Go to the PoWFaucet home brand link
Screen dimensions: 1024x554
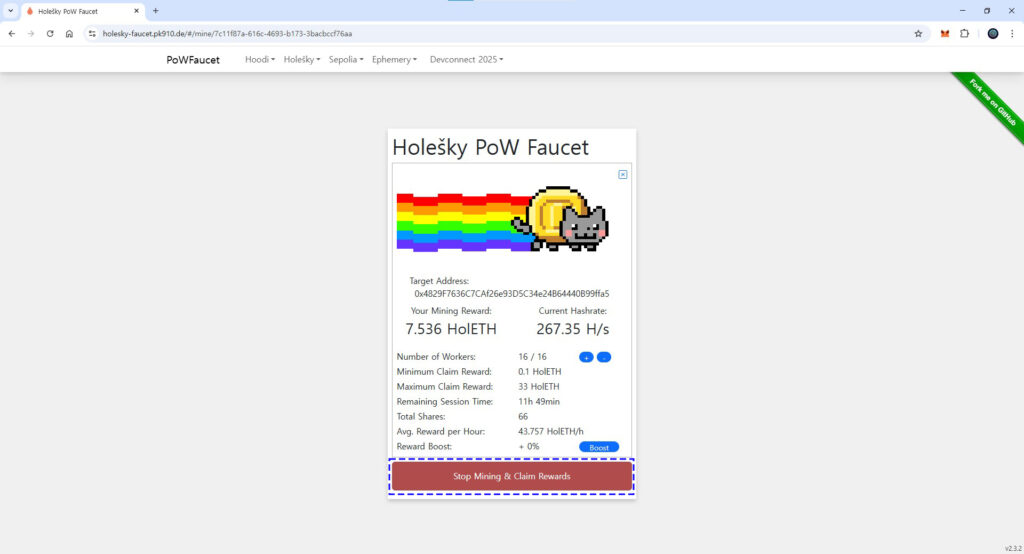(193, 60)
